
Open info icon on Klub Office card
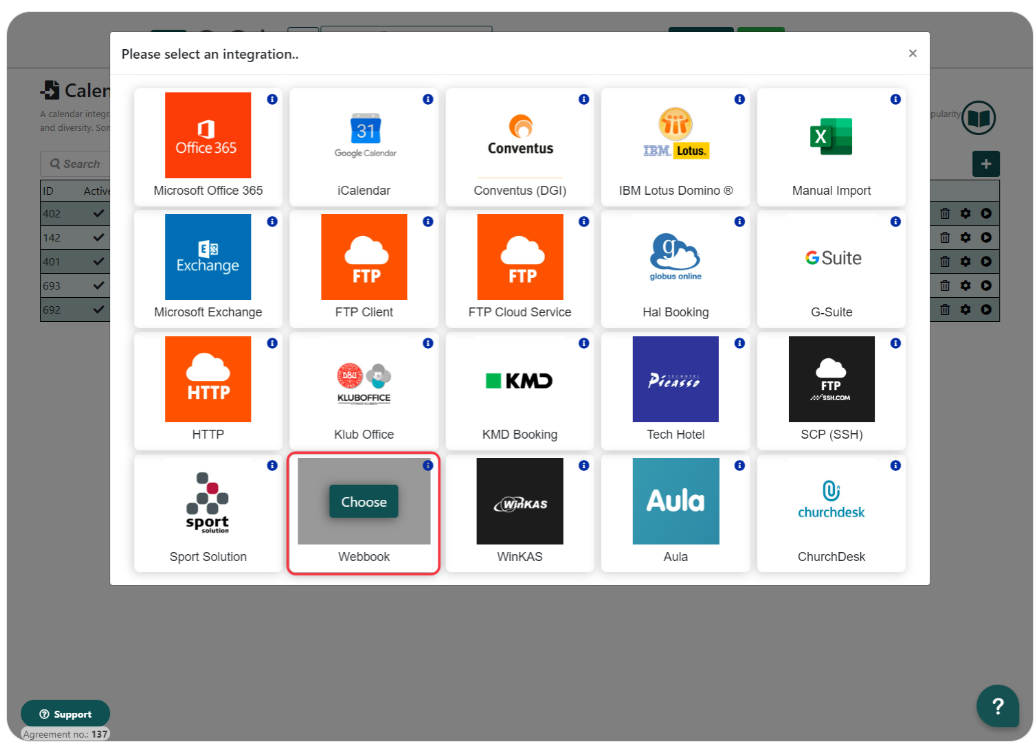pos(428,343)
